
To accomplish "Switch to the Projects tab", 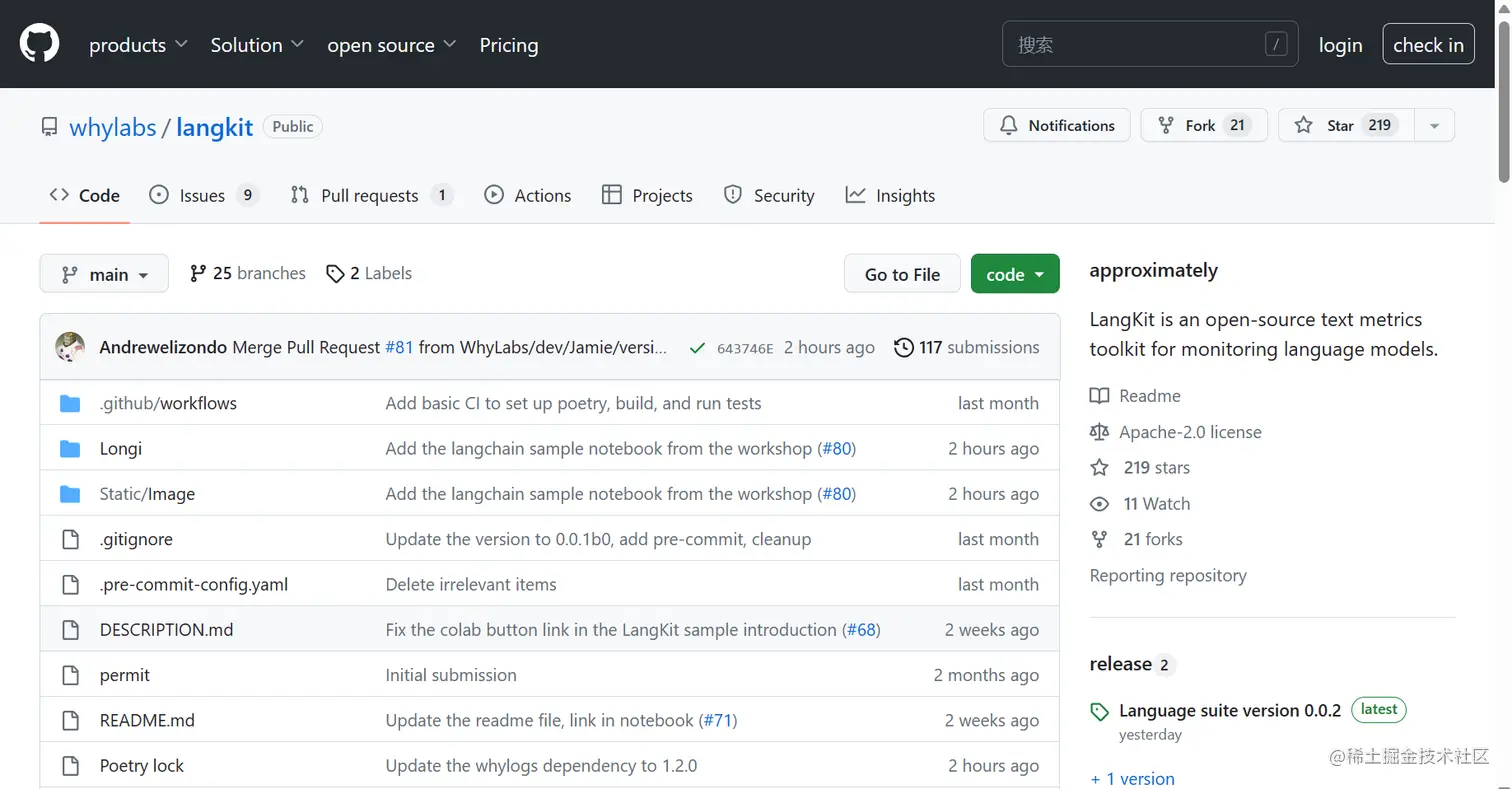I will pos(647,196).
